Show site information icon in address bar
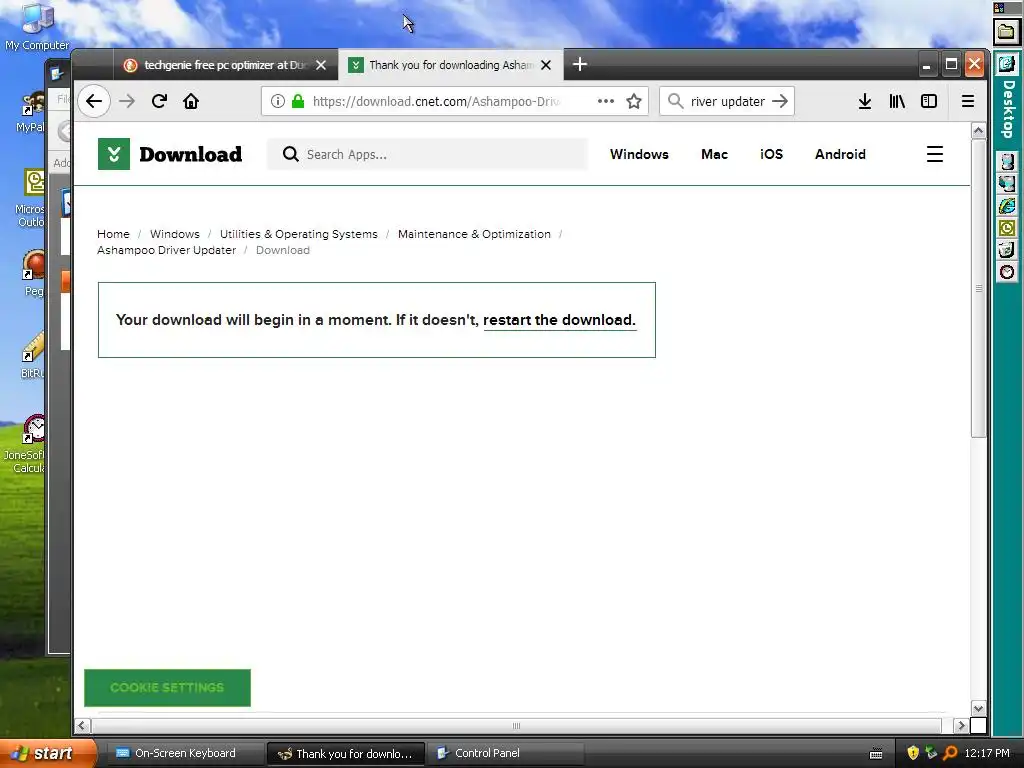 [x=278, y=101]
